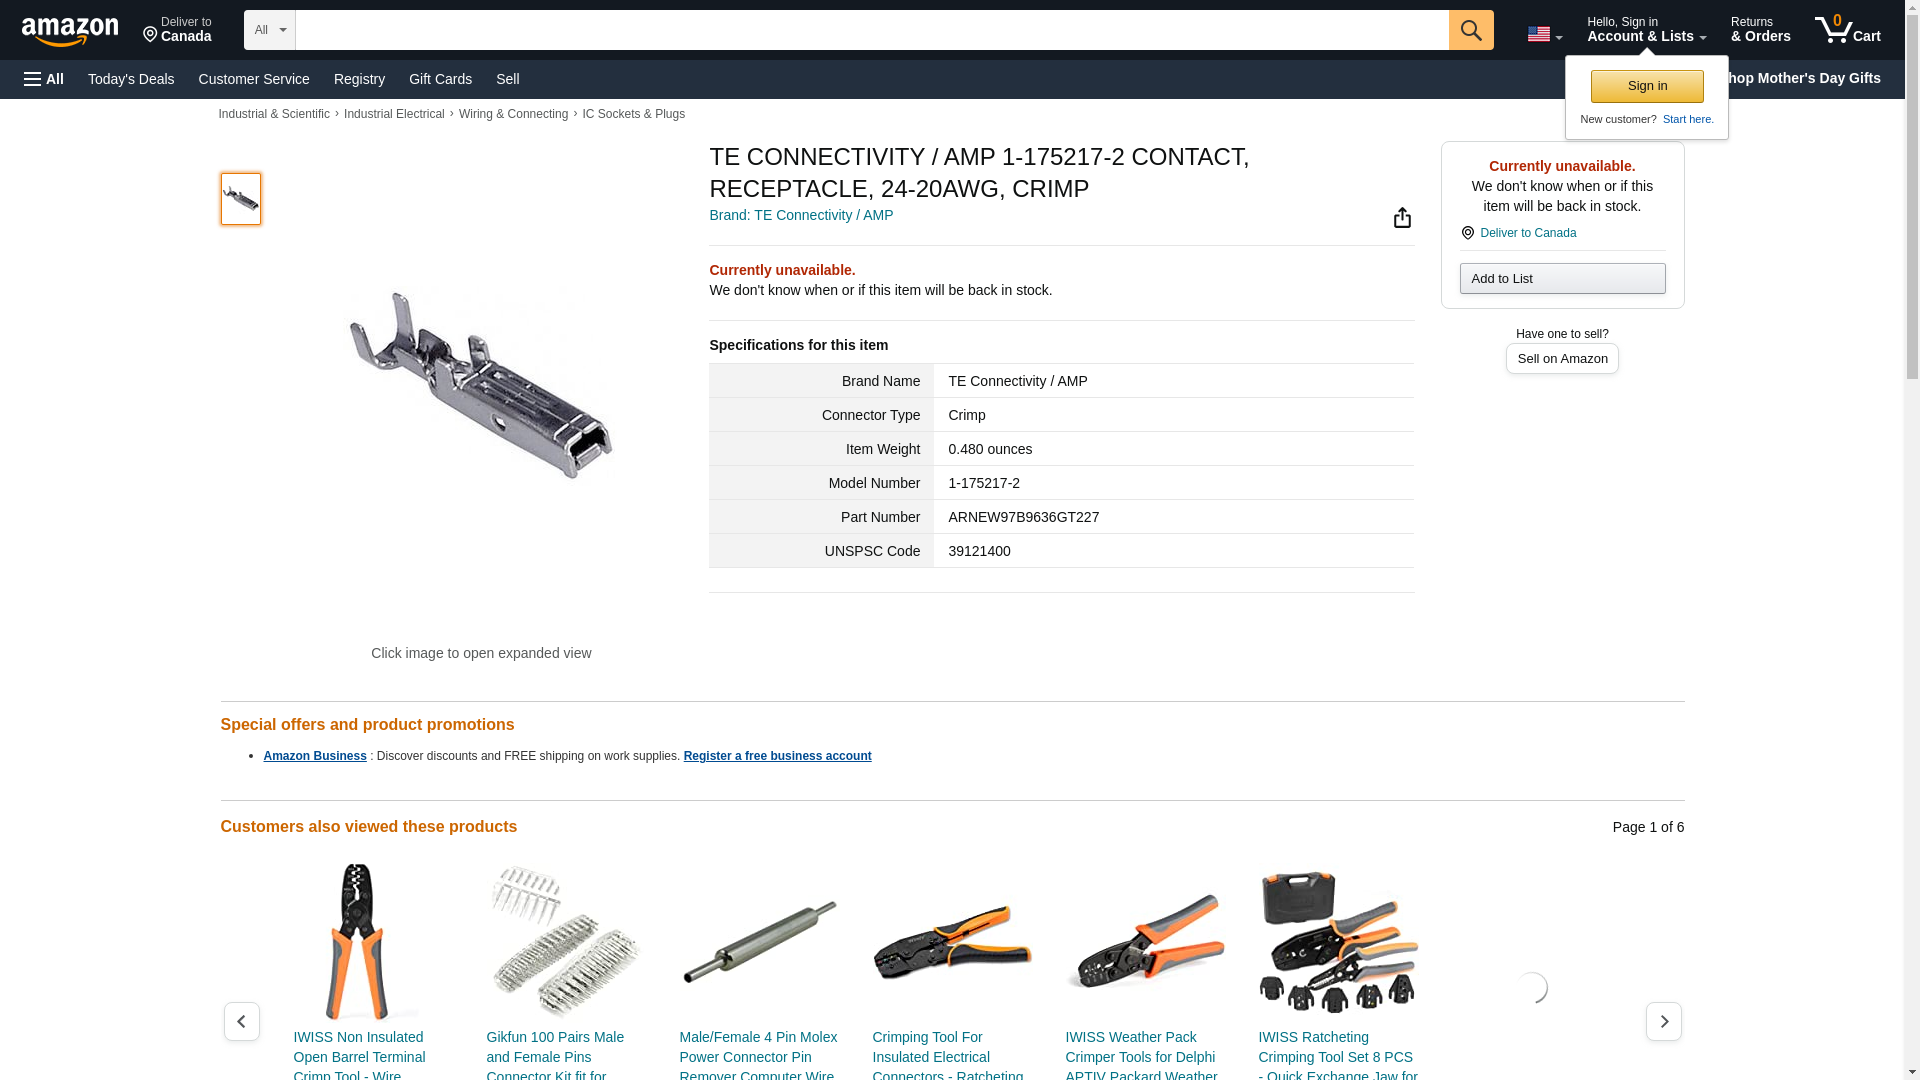The height and width of the screenshot is (1080, 1920).
Task: Click the Deliver to Canada location icon
Action: [x=1467, y=233]
